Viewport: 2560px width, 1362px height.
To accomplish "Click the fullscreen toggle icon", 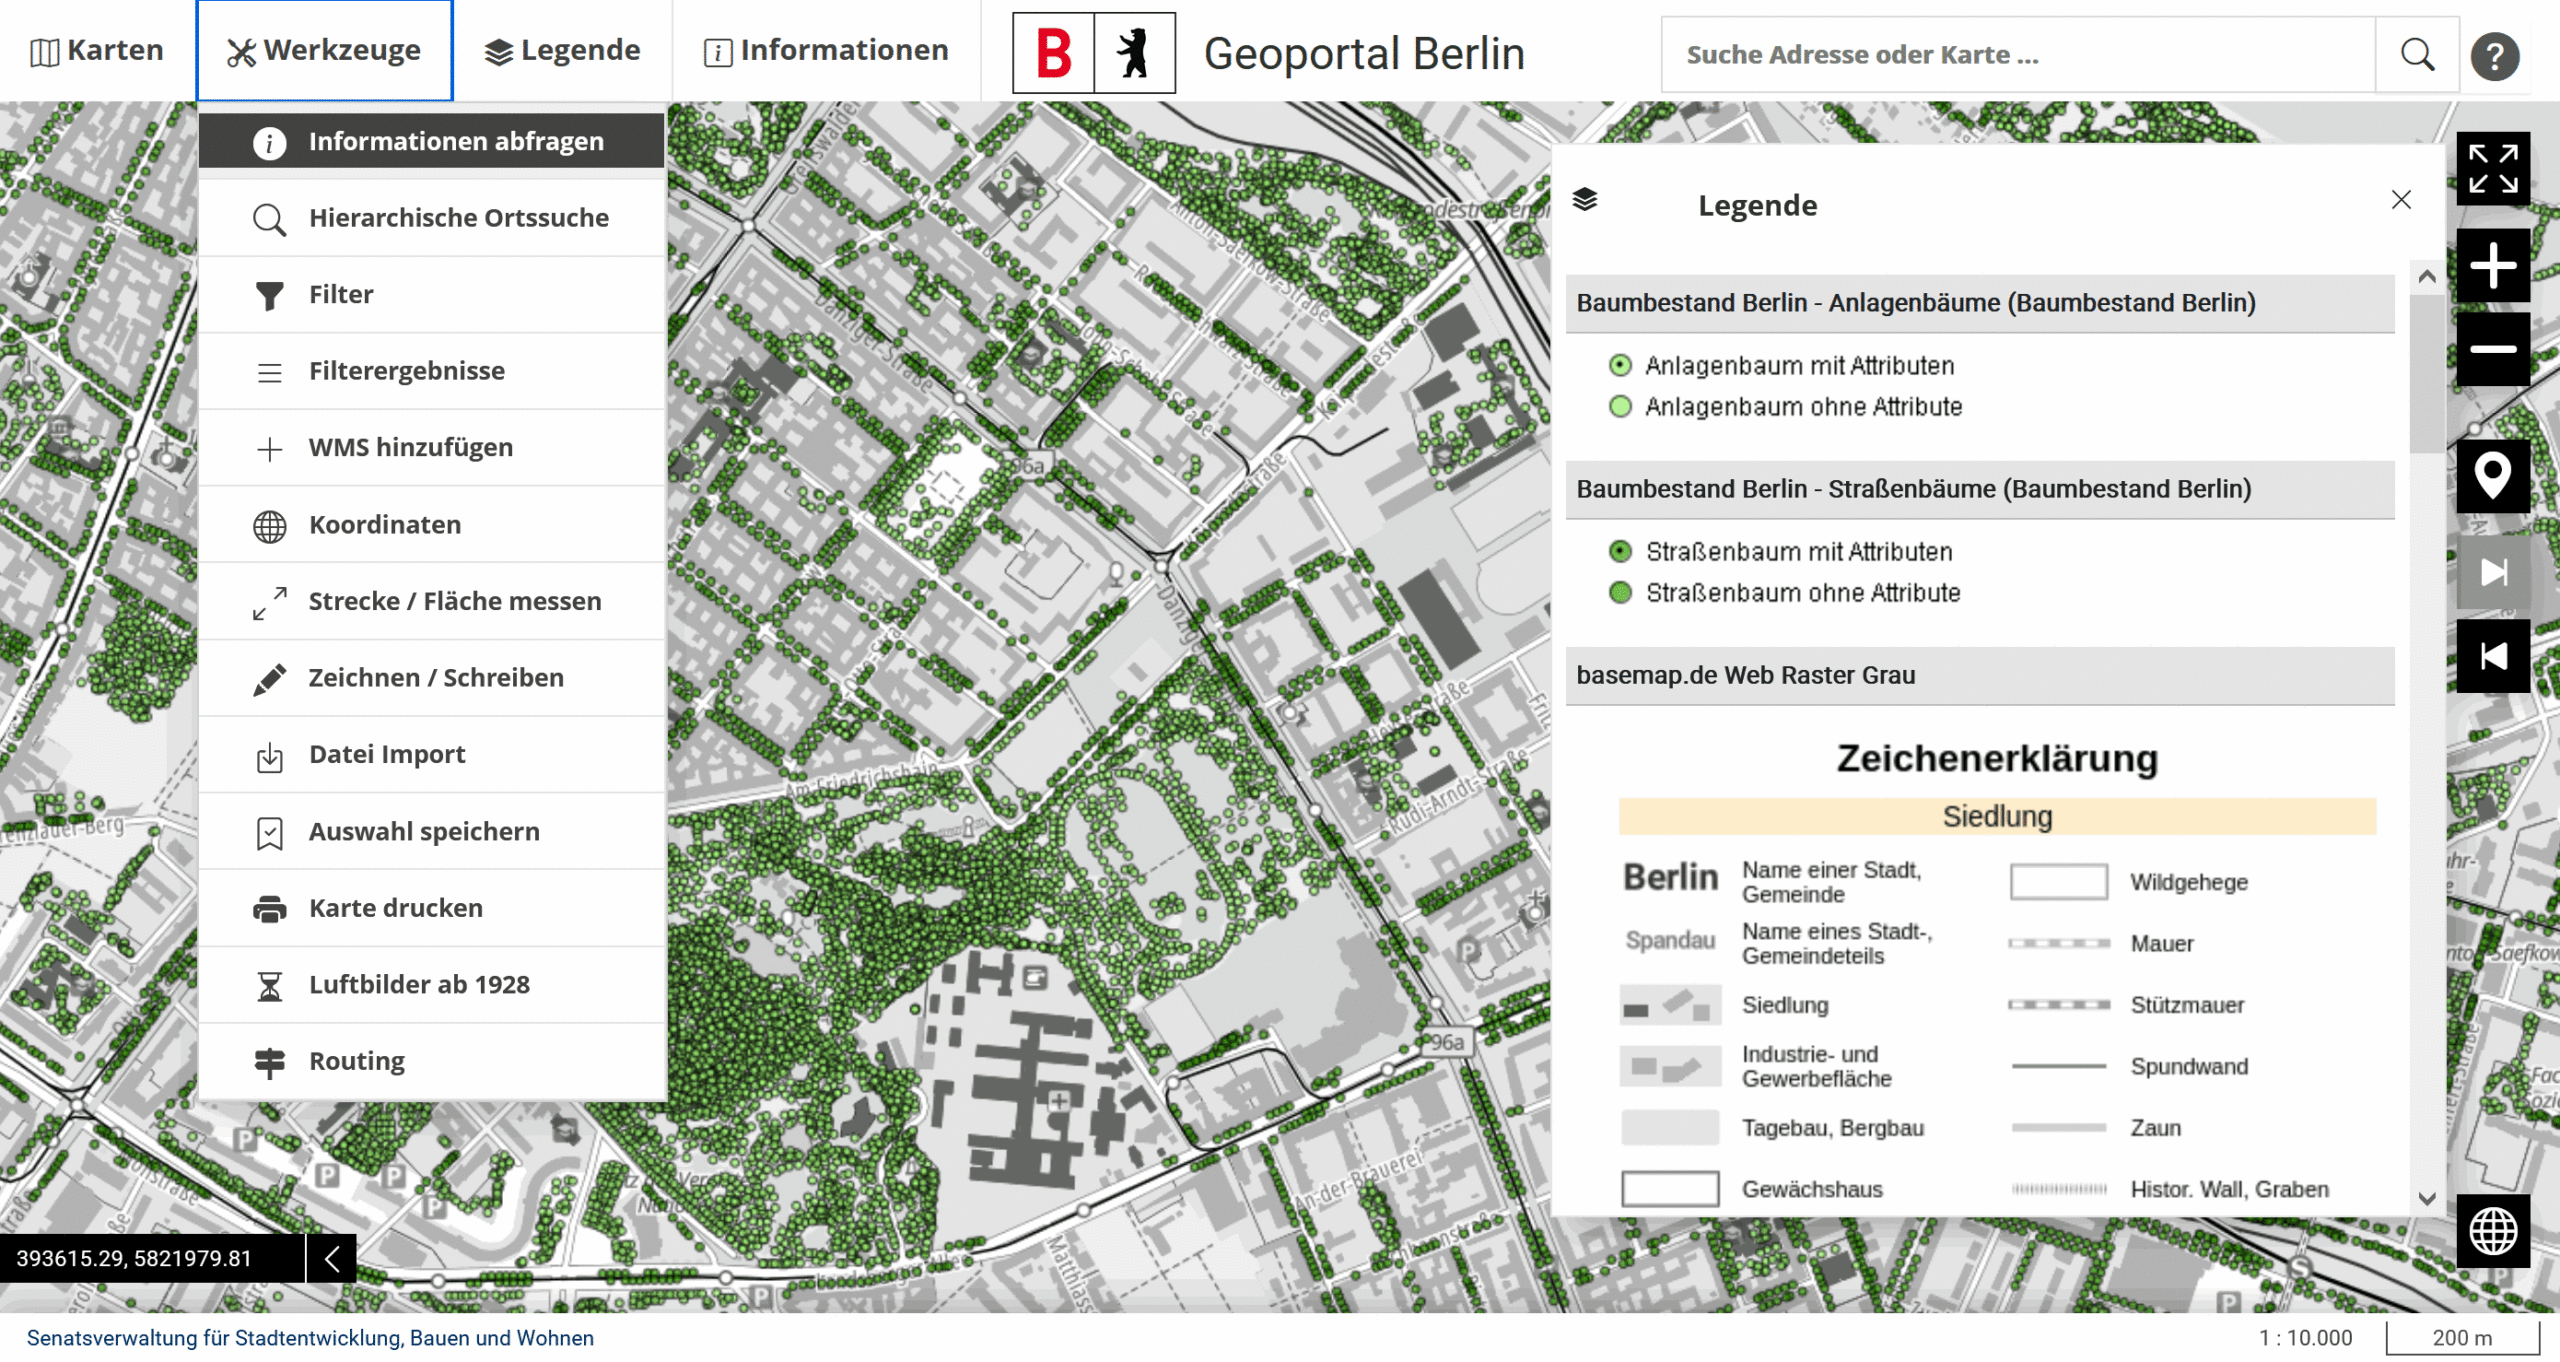I will pos(2492,168).
